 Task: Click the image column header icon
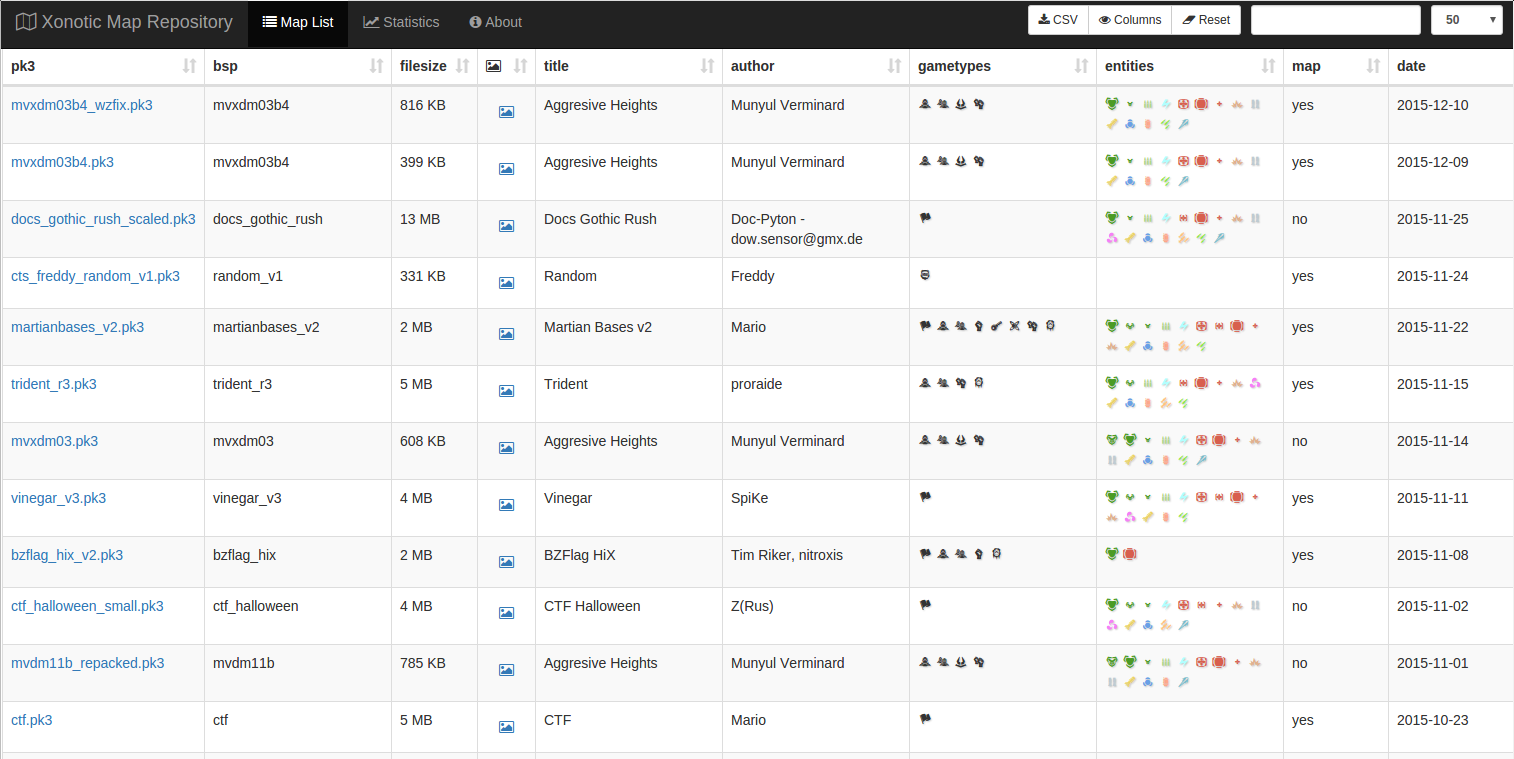[x=493, y=66]
